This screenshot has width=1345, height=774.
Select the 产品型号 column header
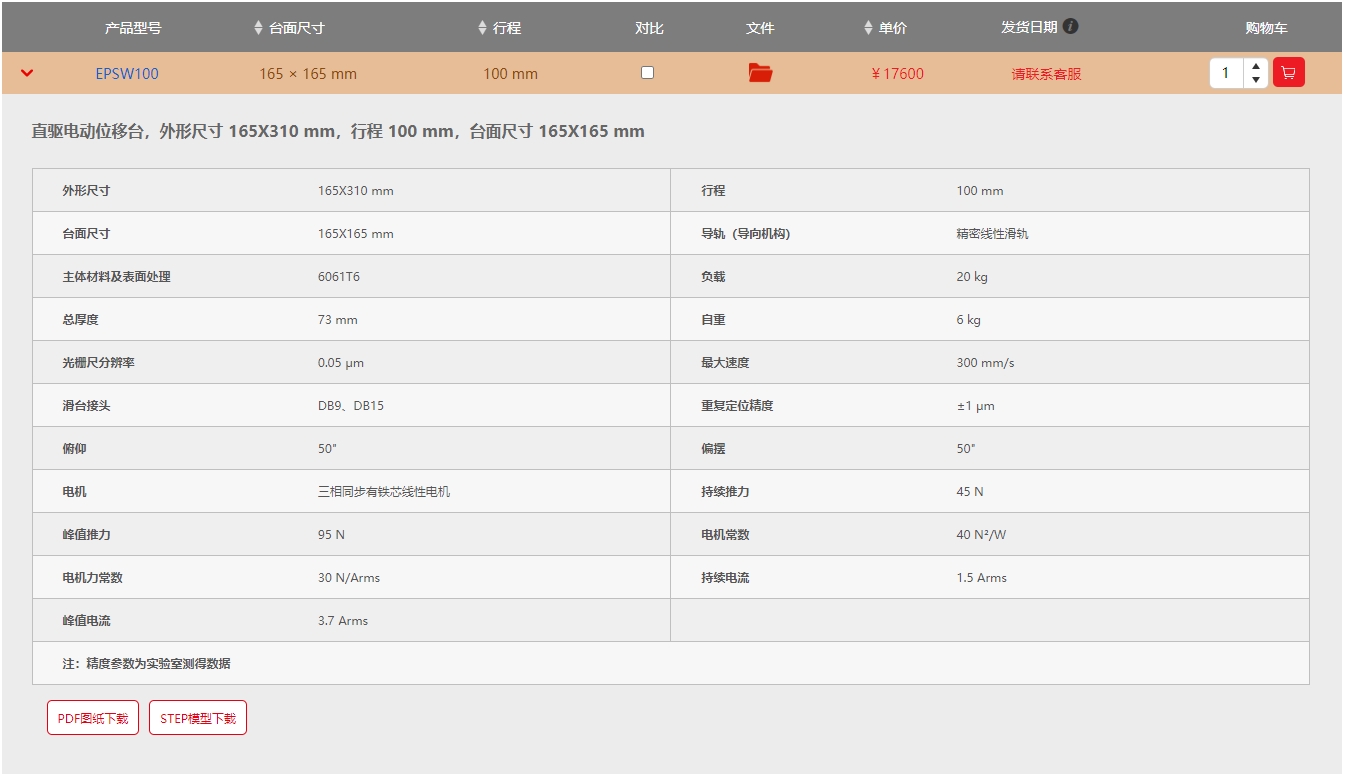[133, 28]
